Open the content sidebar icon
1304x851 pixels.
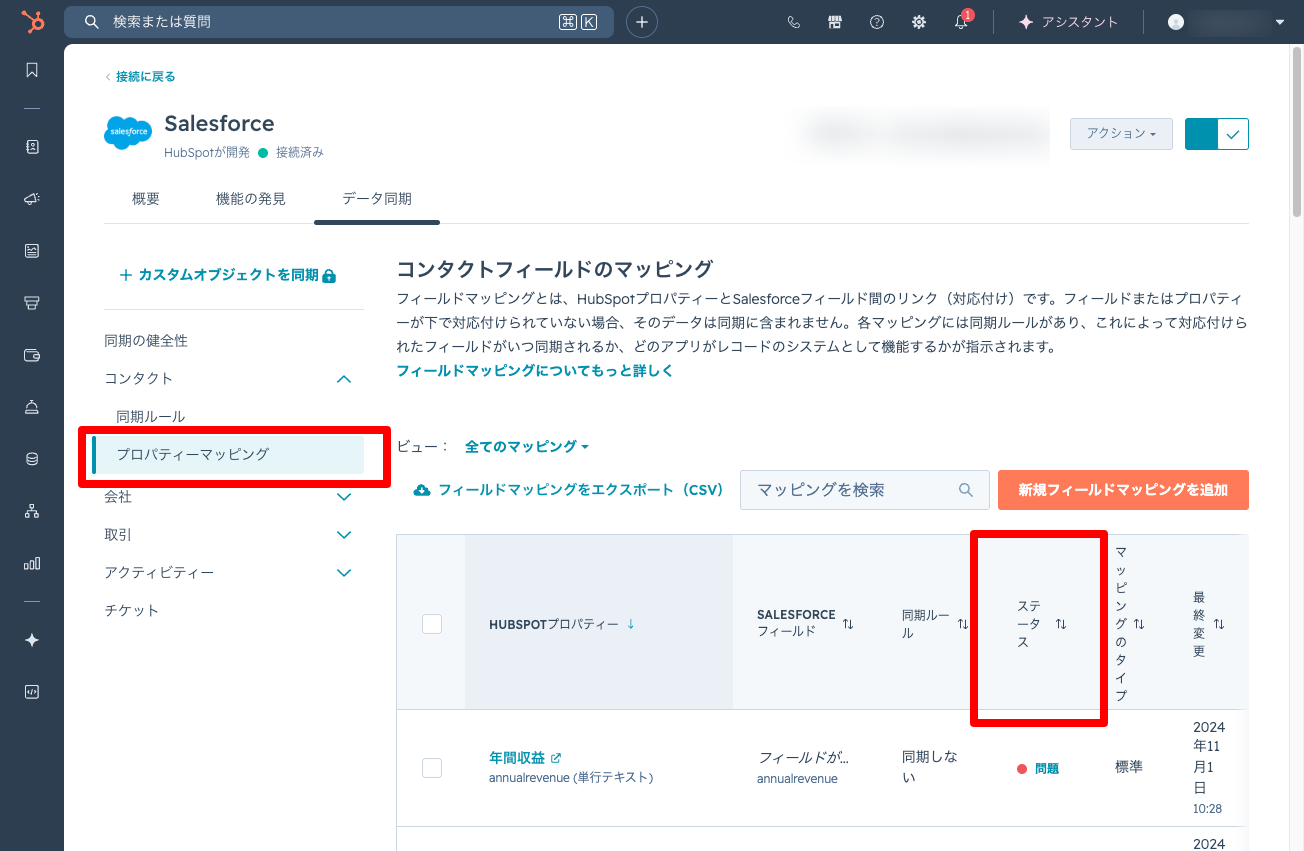(32, 251)
